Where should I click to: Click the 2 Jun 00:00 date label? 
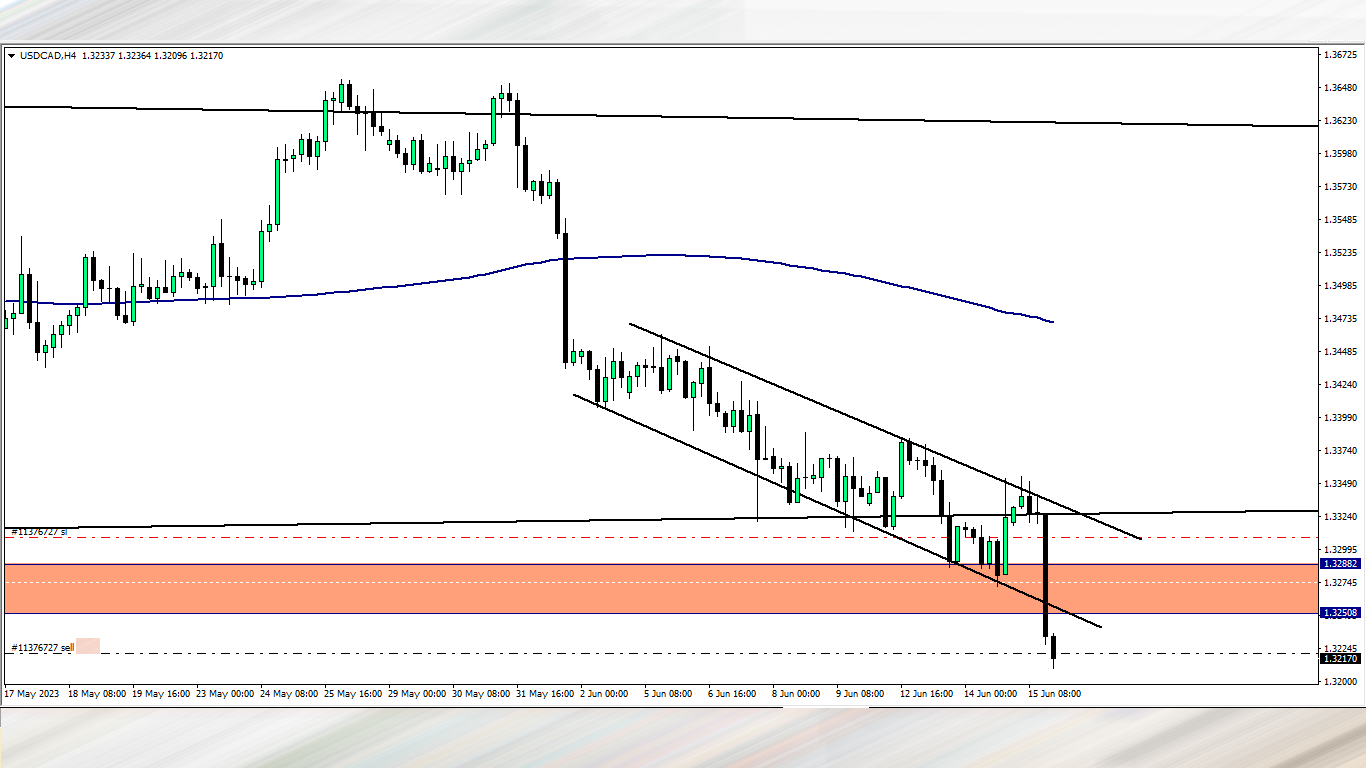click(602, 693)
